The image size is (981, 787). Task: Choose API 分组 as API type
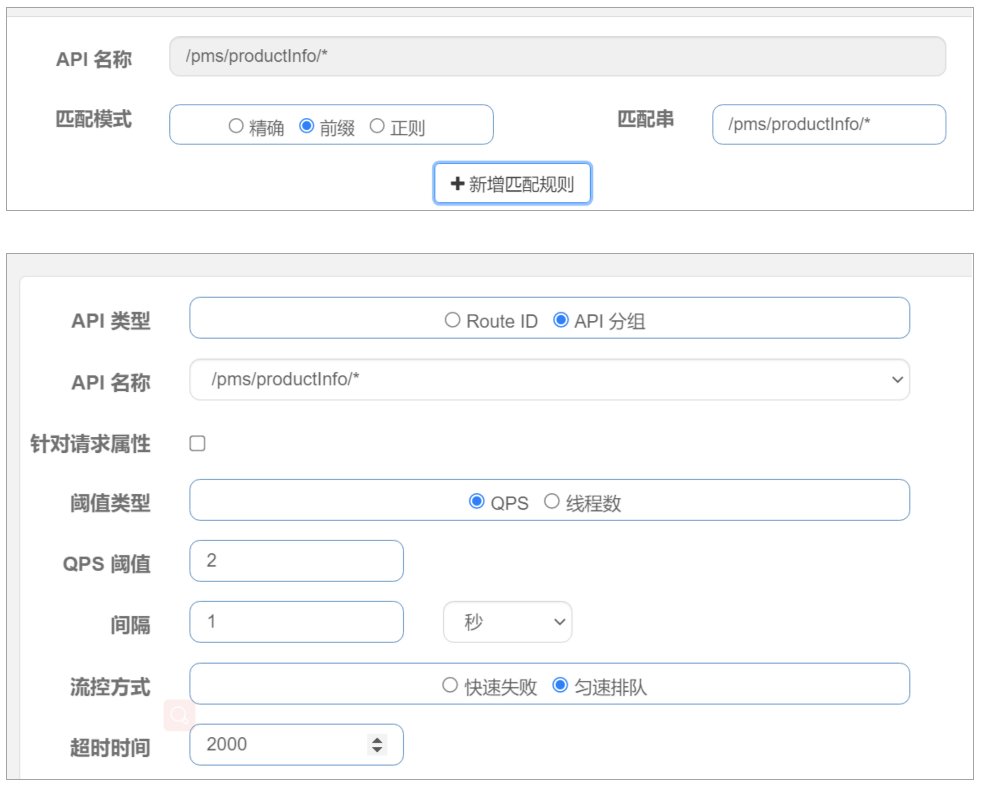coord(561,320)
